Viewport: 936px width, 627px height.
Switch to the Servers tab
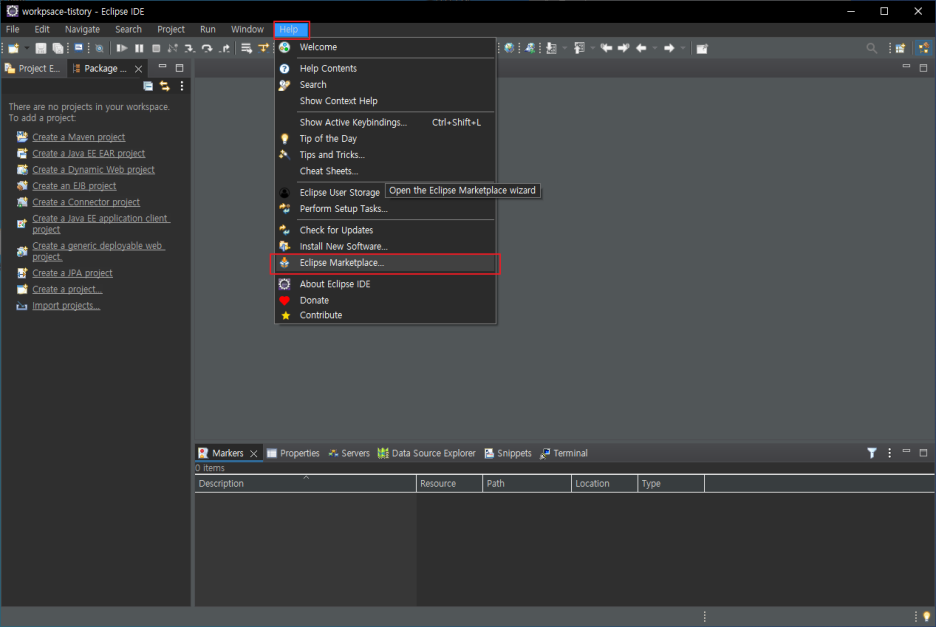[349, 453]
